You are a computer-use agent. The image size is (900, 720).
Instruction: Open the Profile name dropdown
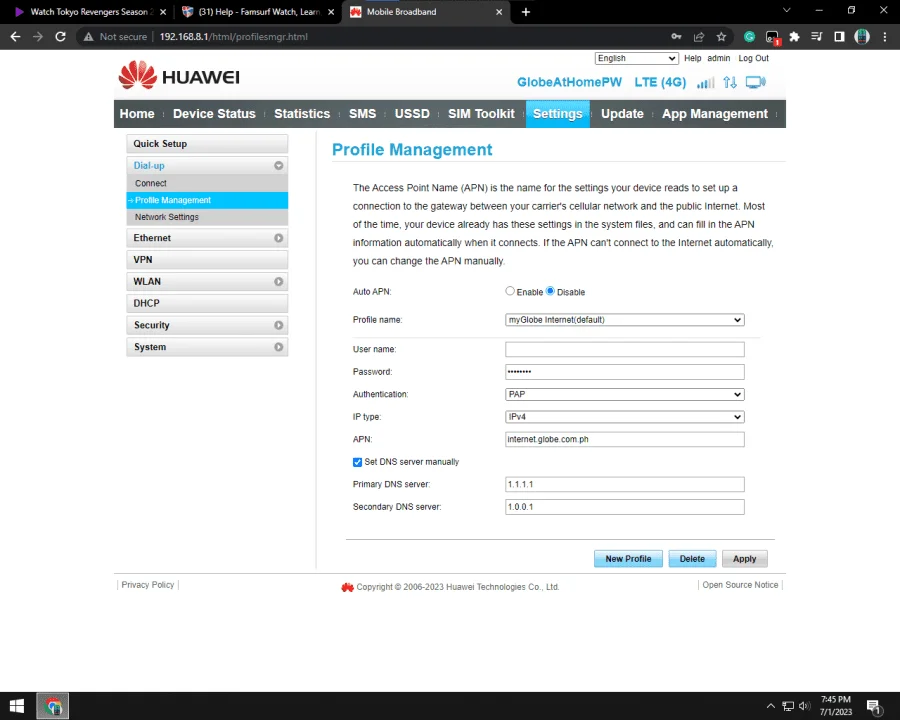pos(624,320)
